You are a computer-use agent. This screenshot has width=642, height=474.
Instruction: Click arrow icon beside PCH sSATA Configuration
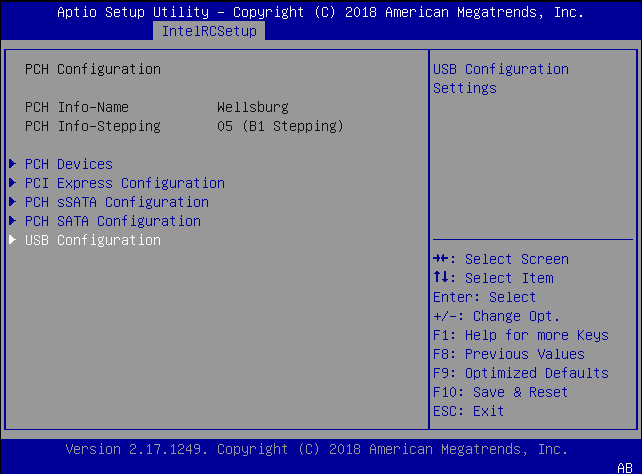12,202
